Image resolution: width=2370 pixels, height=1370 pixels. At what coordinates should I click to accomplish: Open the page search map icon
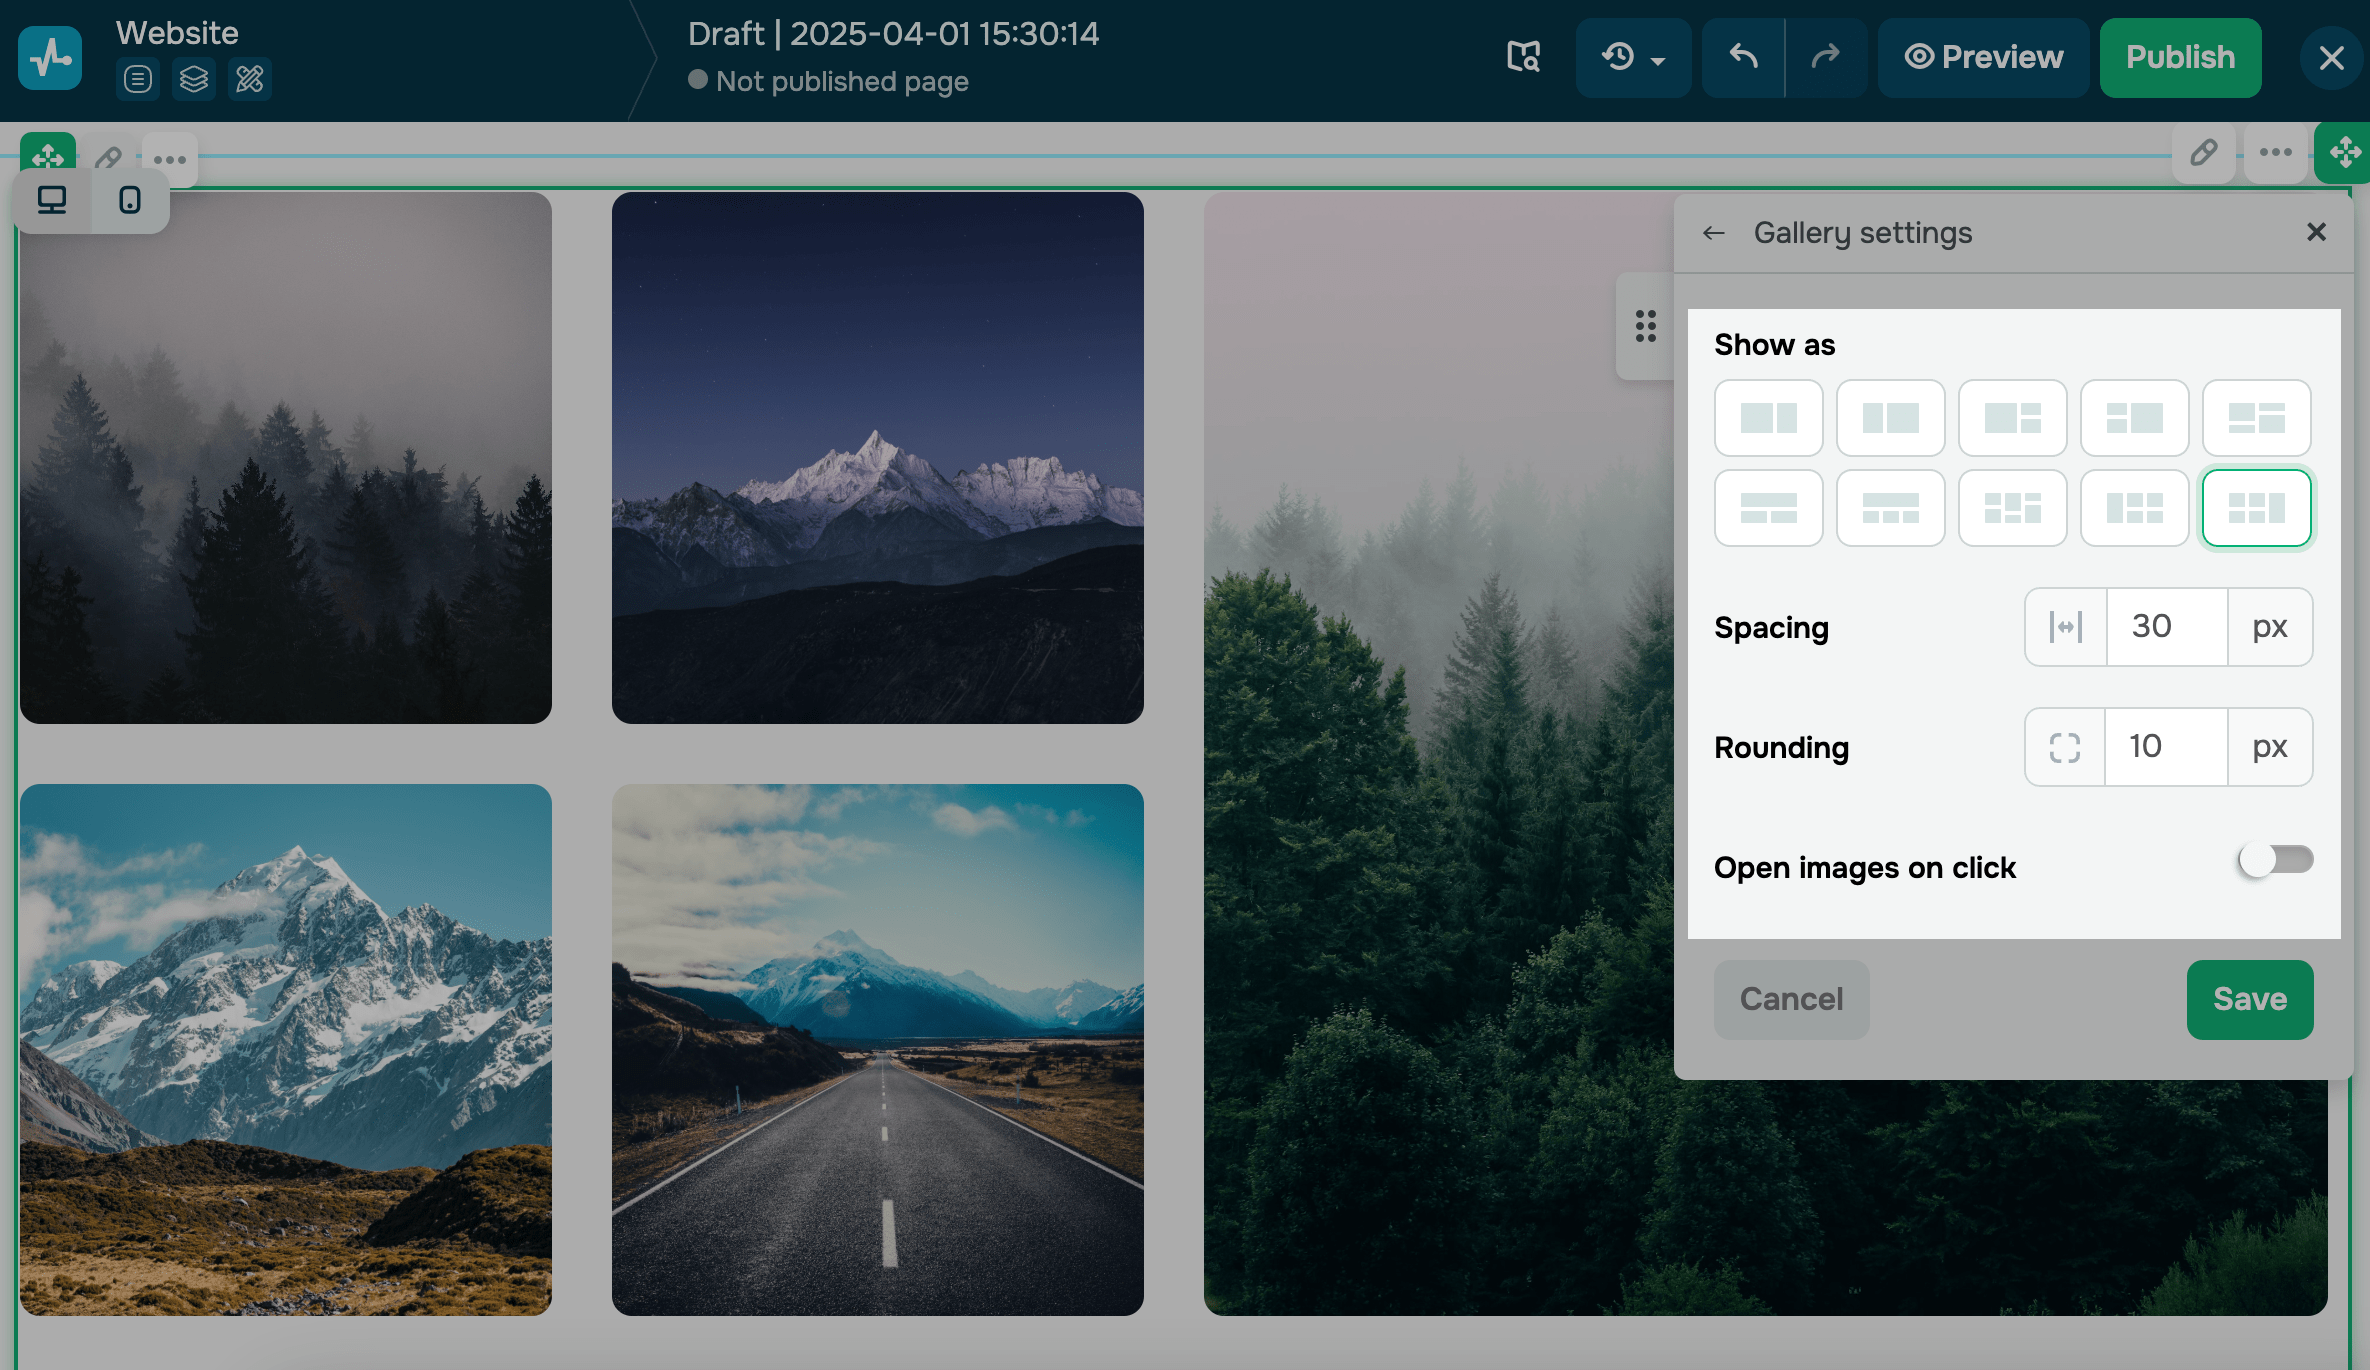tap(1523, 57)
